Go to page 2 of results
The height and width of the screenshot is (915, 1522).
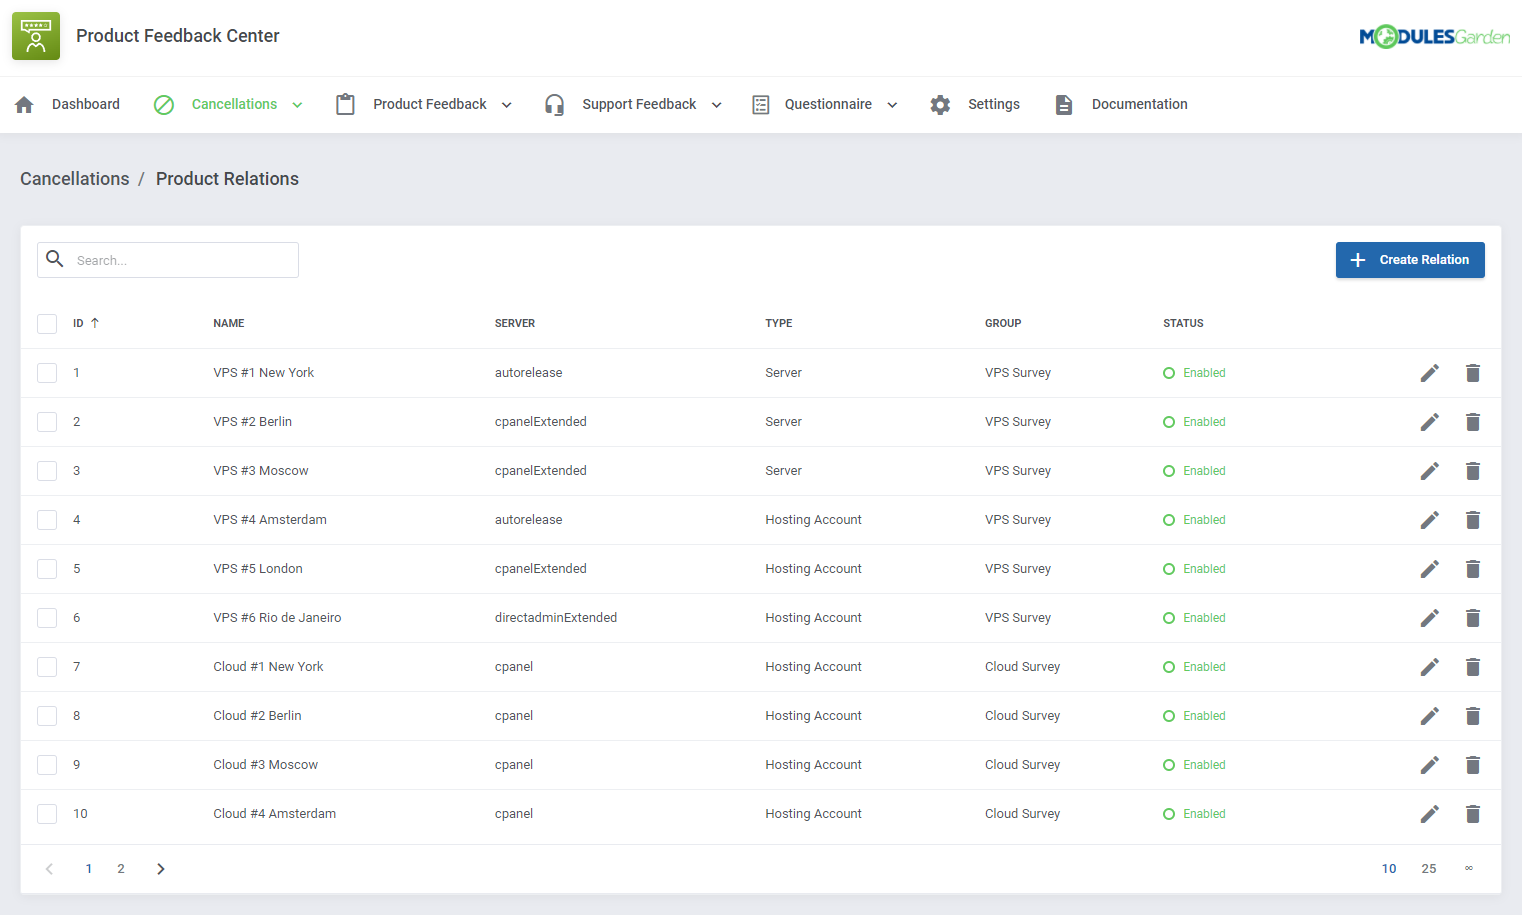(x=120, y=868)
